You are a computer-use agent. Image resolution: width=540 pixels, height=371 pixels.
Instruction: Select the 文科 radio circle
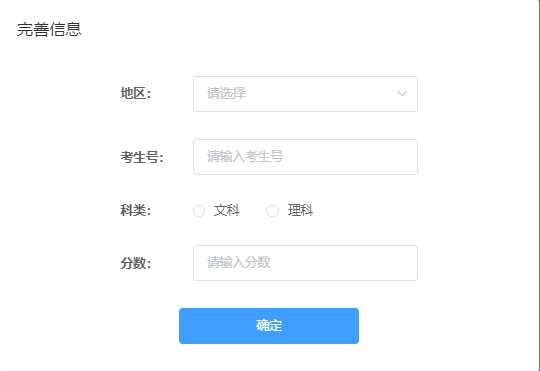199,211
